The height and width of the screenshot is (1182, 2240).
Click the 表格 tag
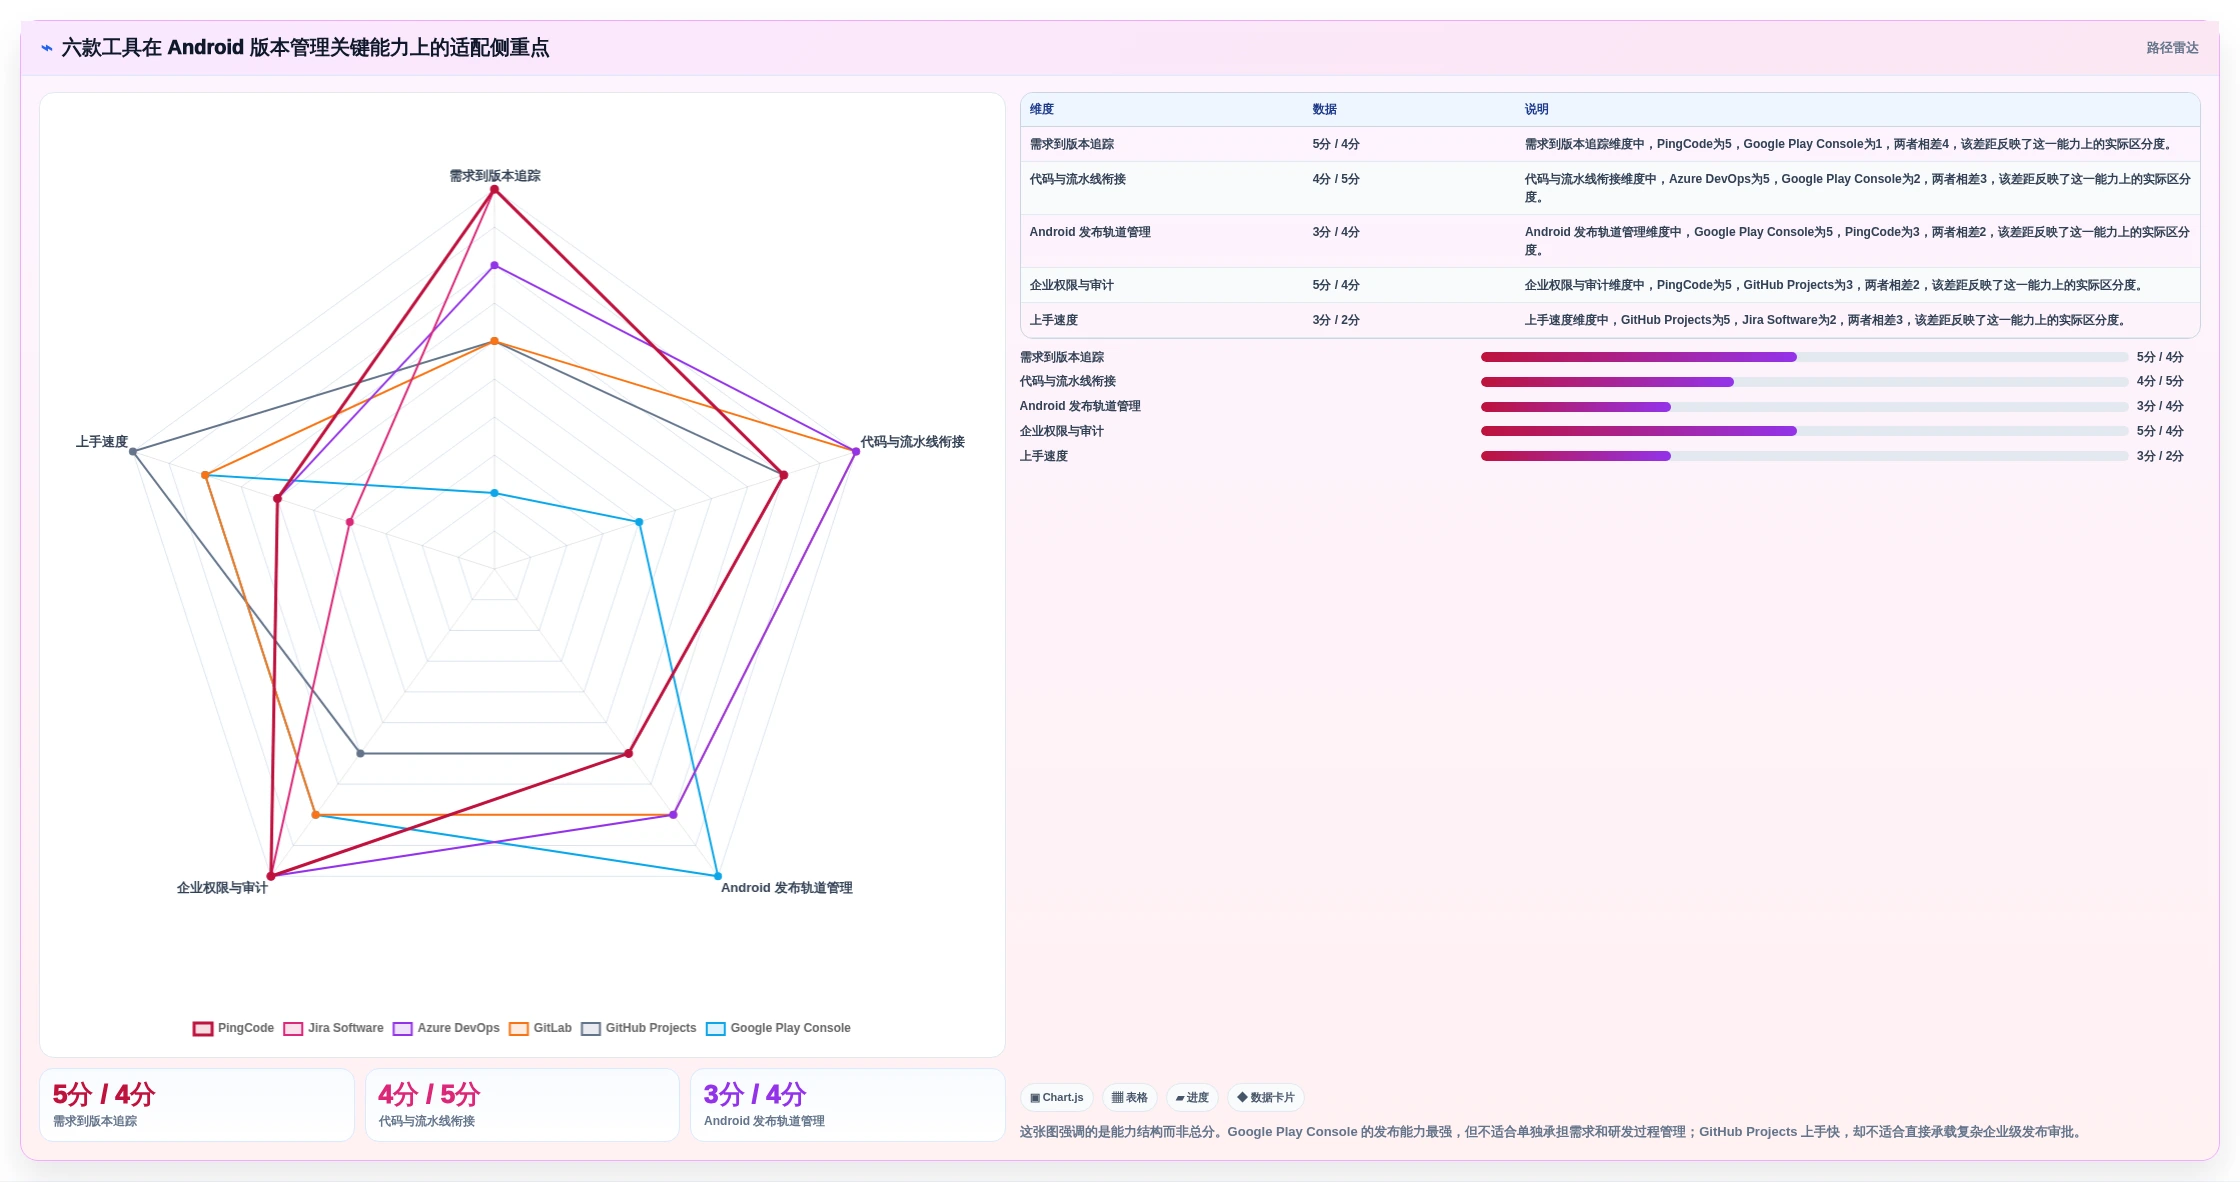1130,1097
